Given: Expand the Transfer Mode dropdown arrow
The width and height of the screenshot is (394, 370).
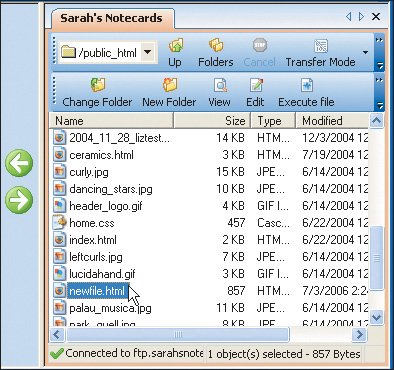Looking at the screenshot, I should coord(365,53).
